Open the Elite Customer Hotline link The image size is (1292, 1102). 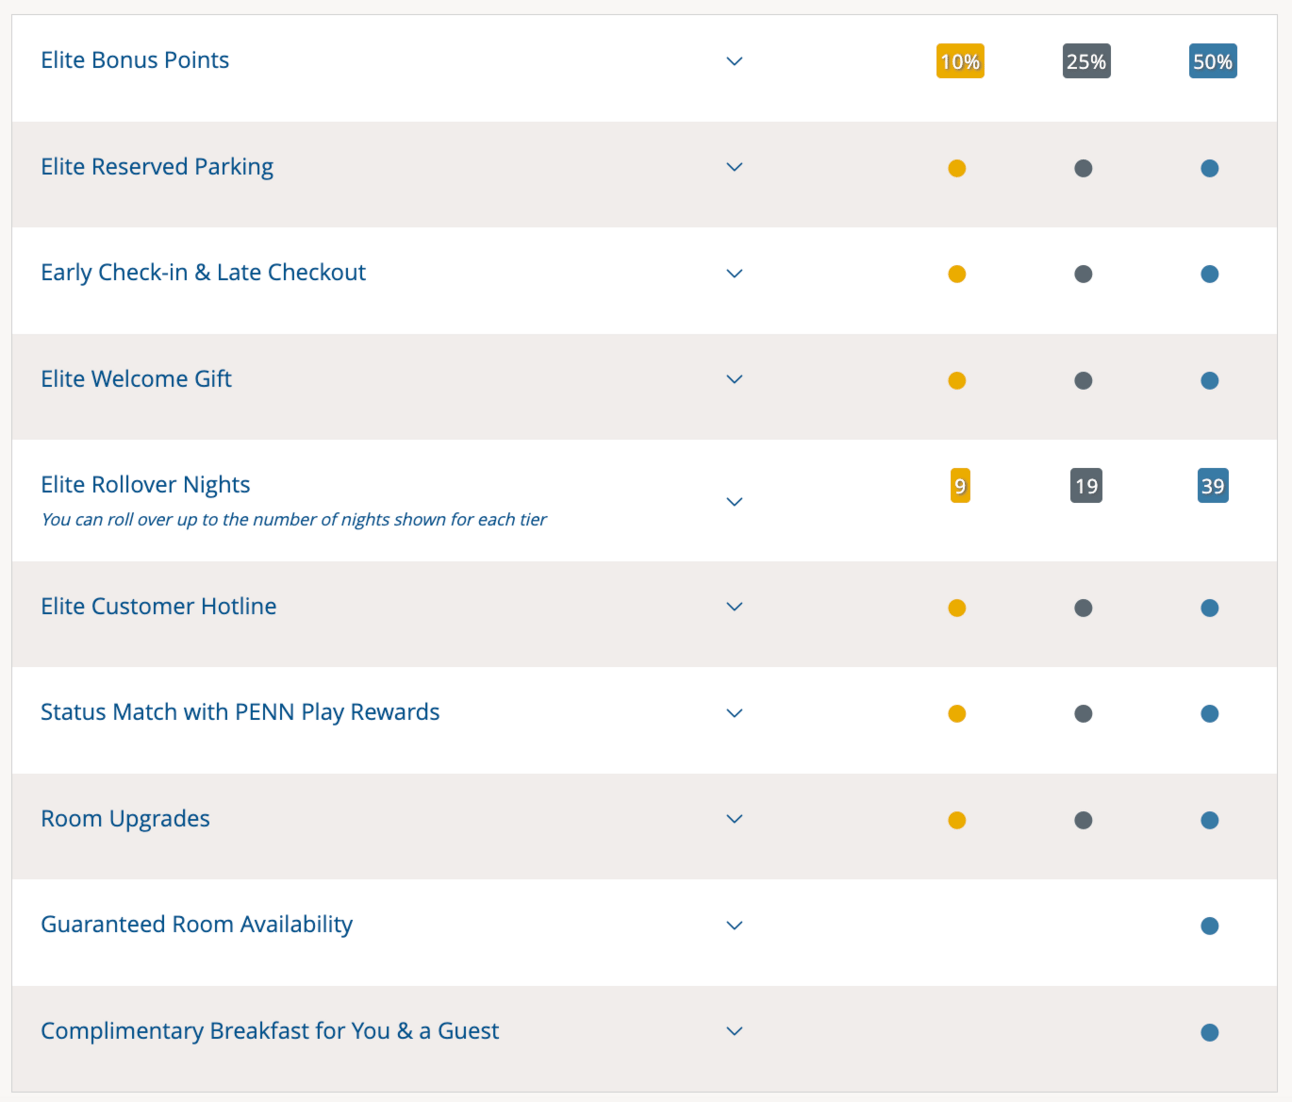click(158, 606)
